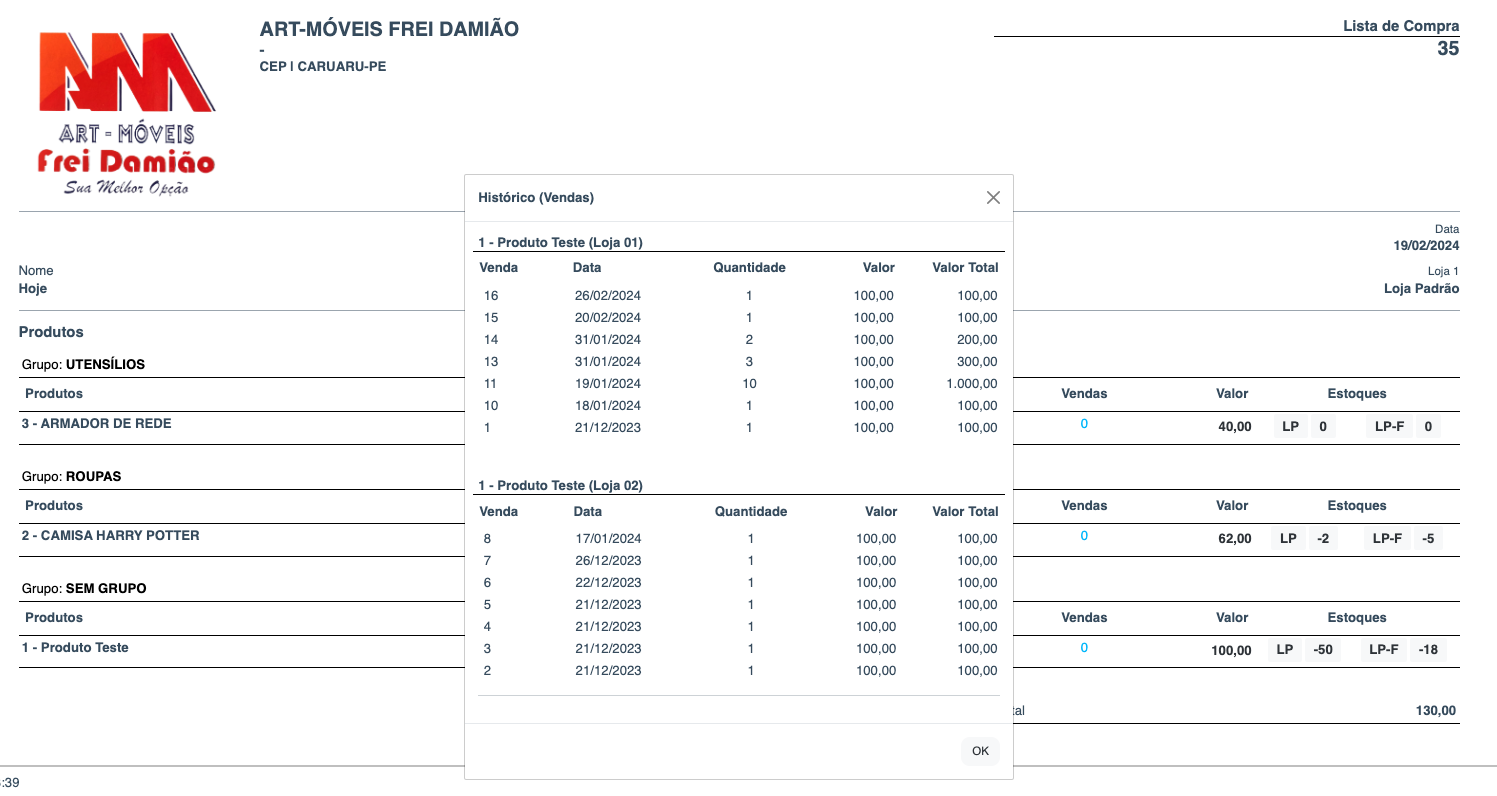Click the Valor Total header in Loja 02 table

click(x=965, y=512)
